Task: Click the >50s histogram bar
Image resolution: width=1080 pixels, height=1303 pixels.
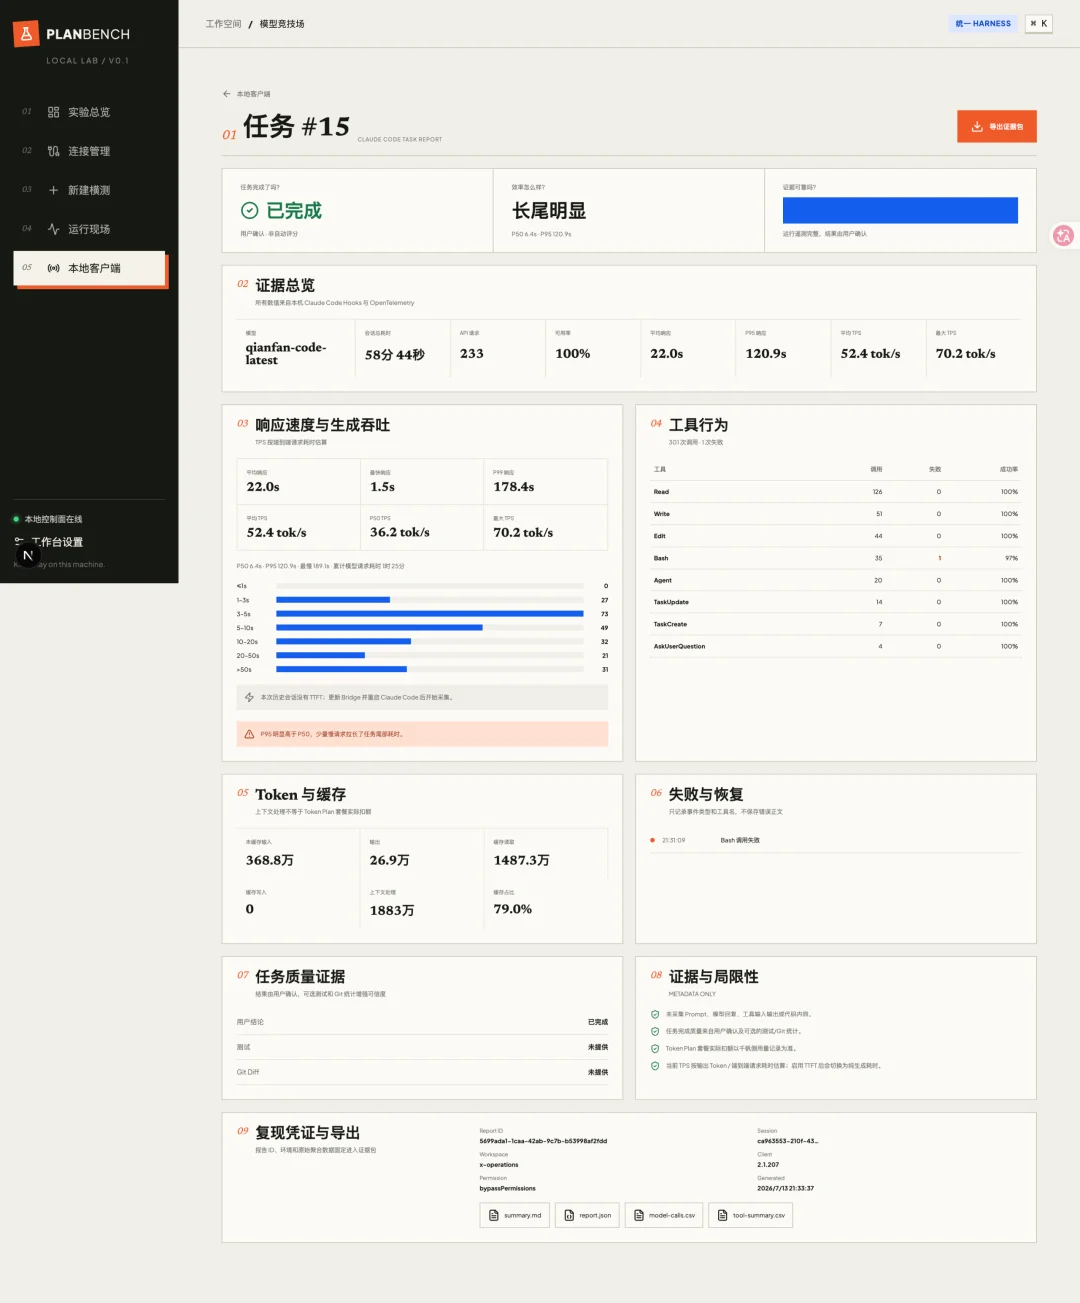Action: [x=341, y=669]
